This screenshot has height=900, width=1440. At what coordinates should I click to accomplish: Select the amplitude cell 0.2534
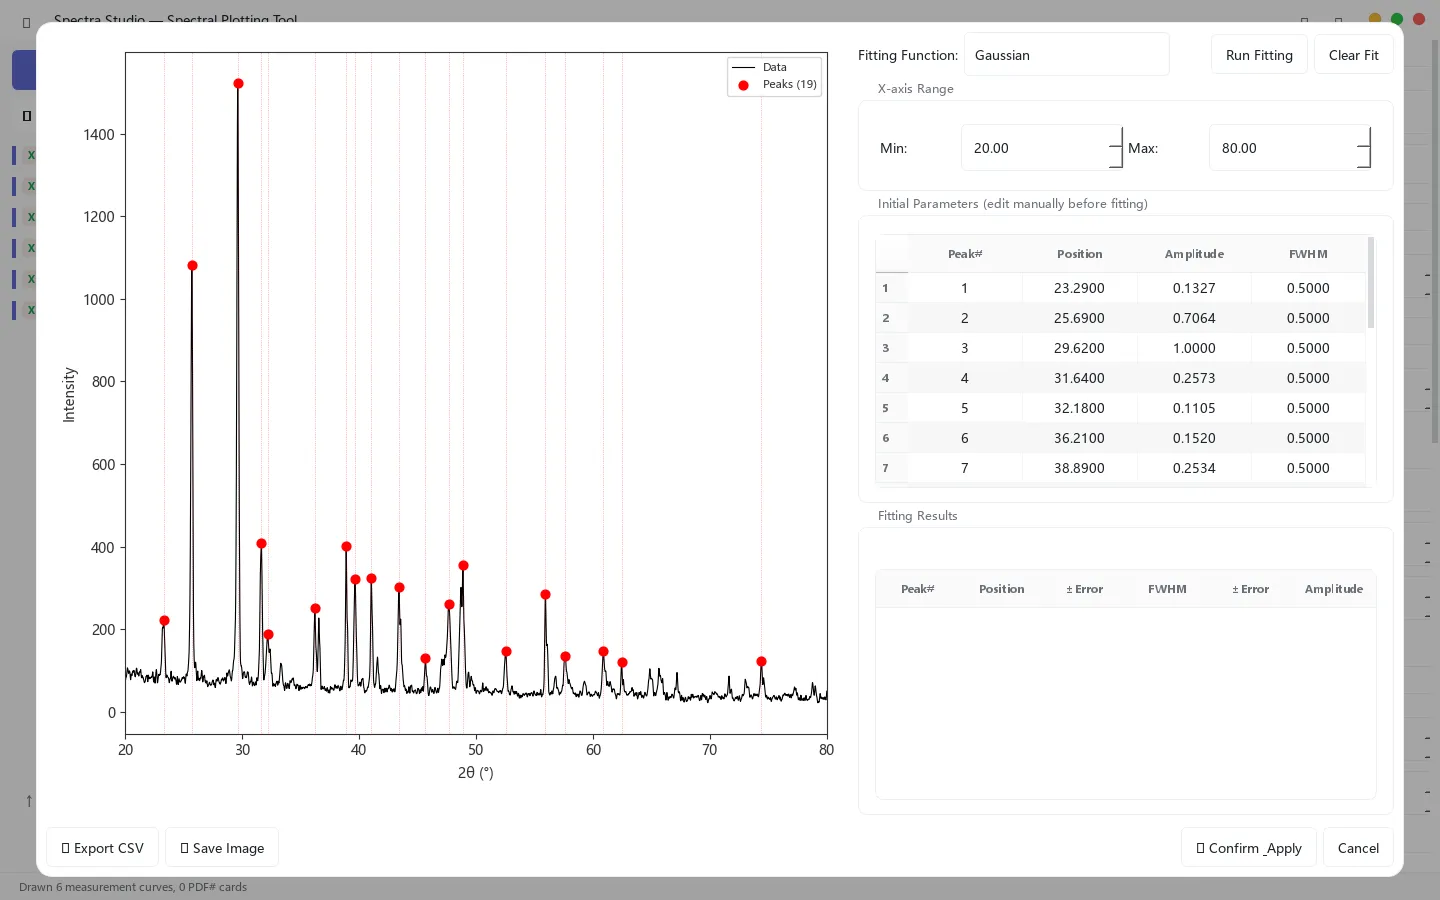(x=1194, y=468)
